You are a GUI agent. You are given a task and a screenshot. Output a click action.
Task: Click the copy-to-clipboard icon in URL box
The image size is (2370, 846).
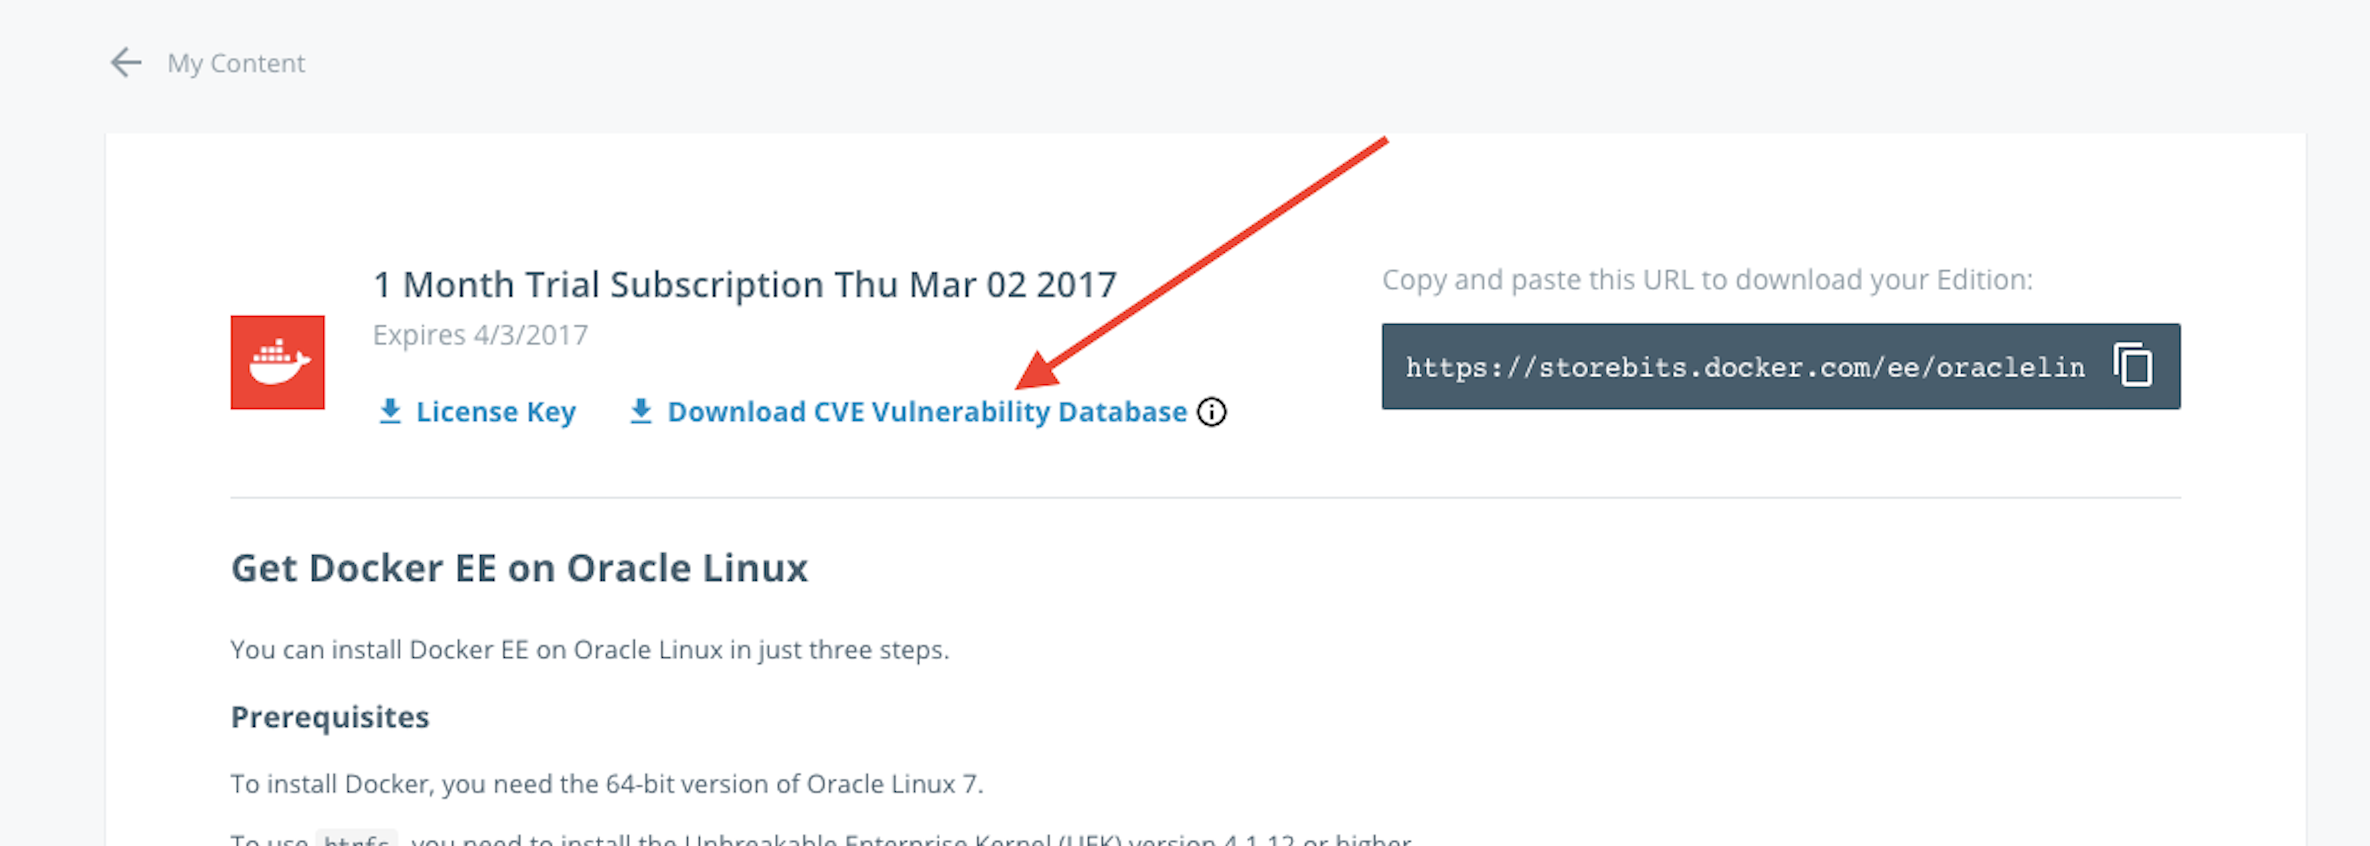(x=2132, y=365)
